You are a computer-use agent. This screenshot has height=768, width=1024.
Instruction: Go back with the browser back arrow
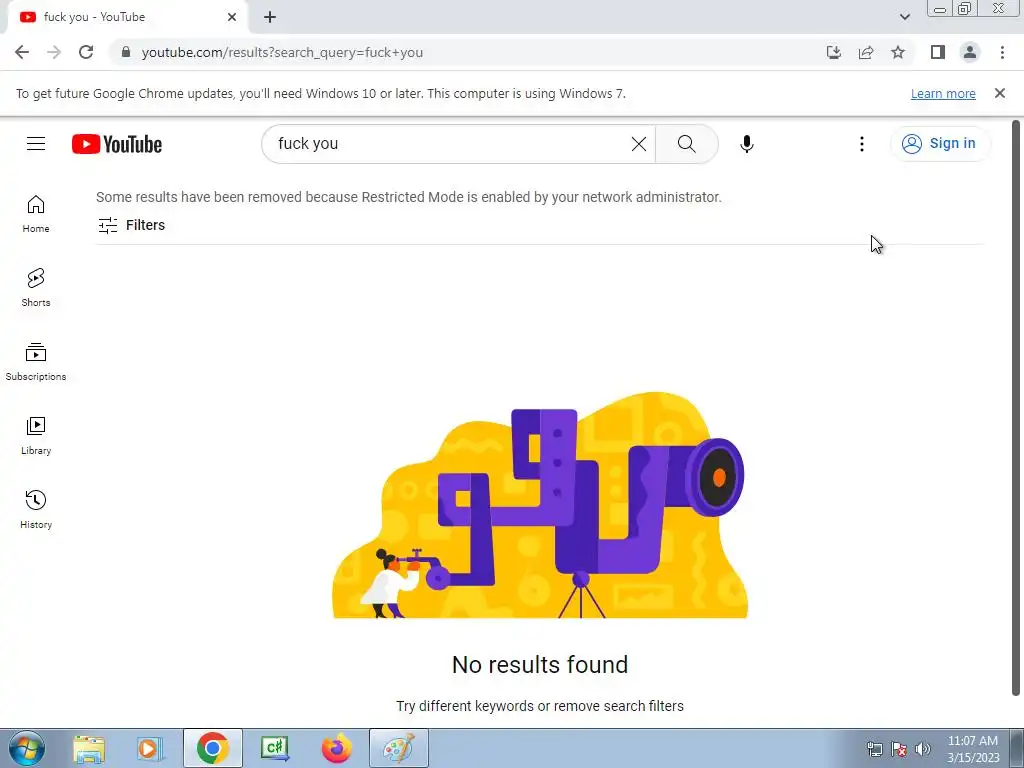22,52
